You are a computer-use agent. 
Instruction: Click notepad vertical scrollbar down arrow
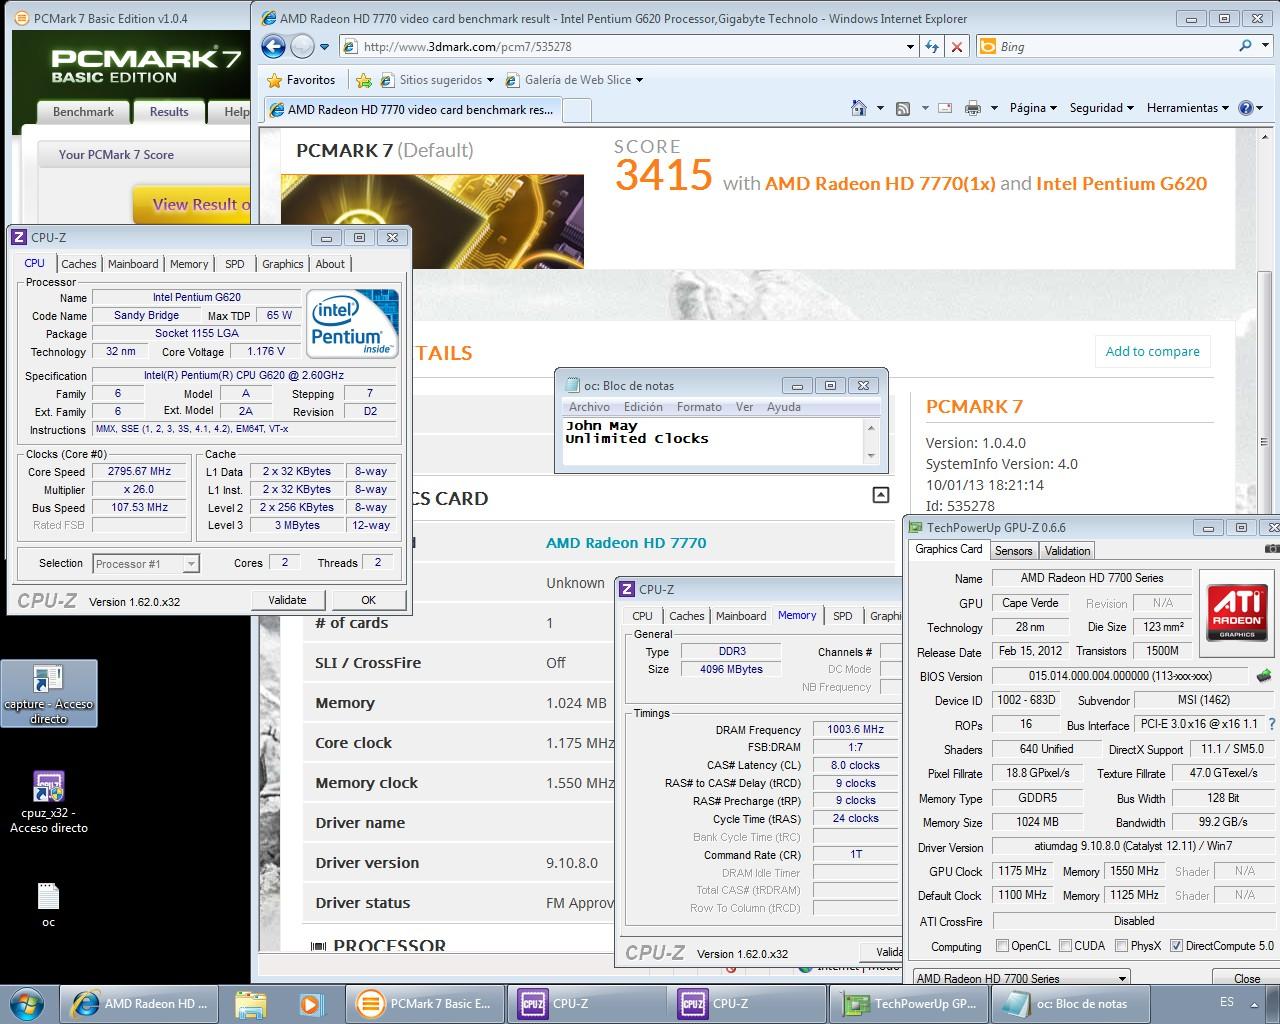(871, 456)
